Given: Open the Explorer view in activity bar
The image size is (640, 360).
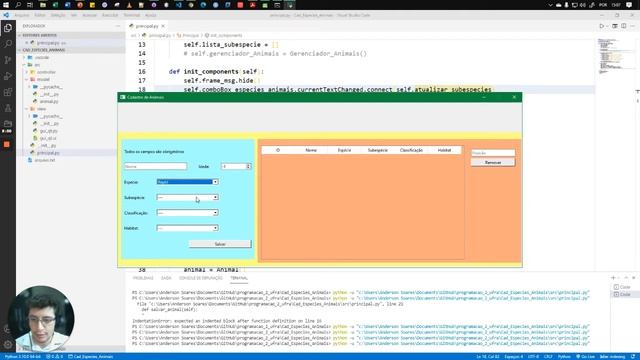Looking at the screenshot, I should (x=8, y=28).
